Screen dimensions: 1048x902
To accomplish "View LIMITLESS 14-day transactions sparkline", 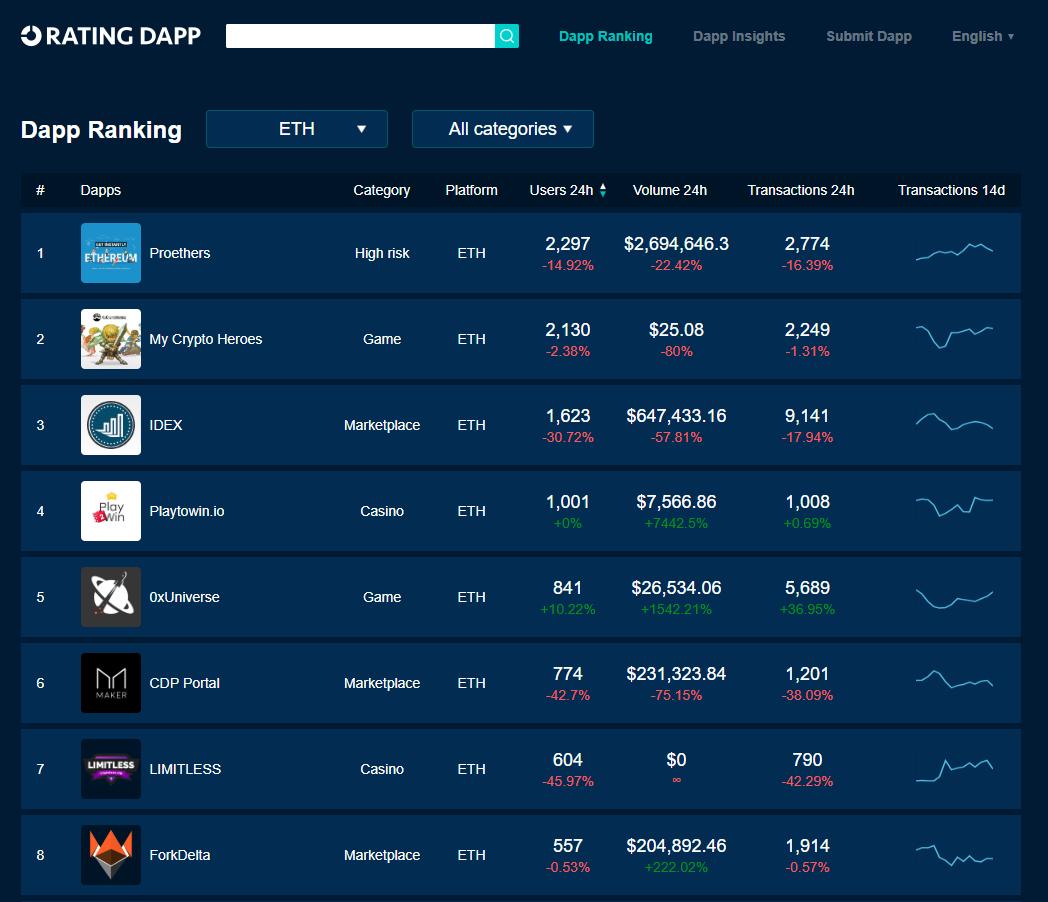I will coord(954,770).
